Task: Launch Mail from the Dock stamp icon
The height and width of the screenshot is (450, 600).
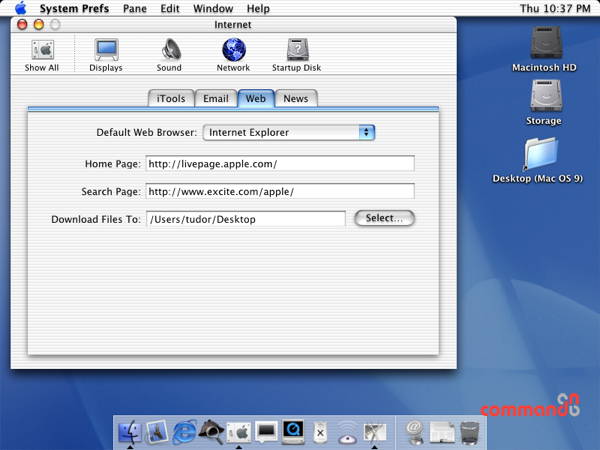Action: point(157,432)
